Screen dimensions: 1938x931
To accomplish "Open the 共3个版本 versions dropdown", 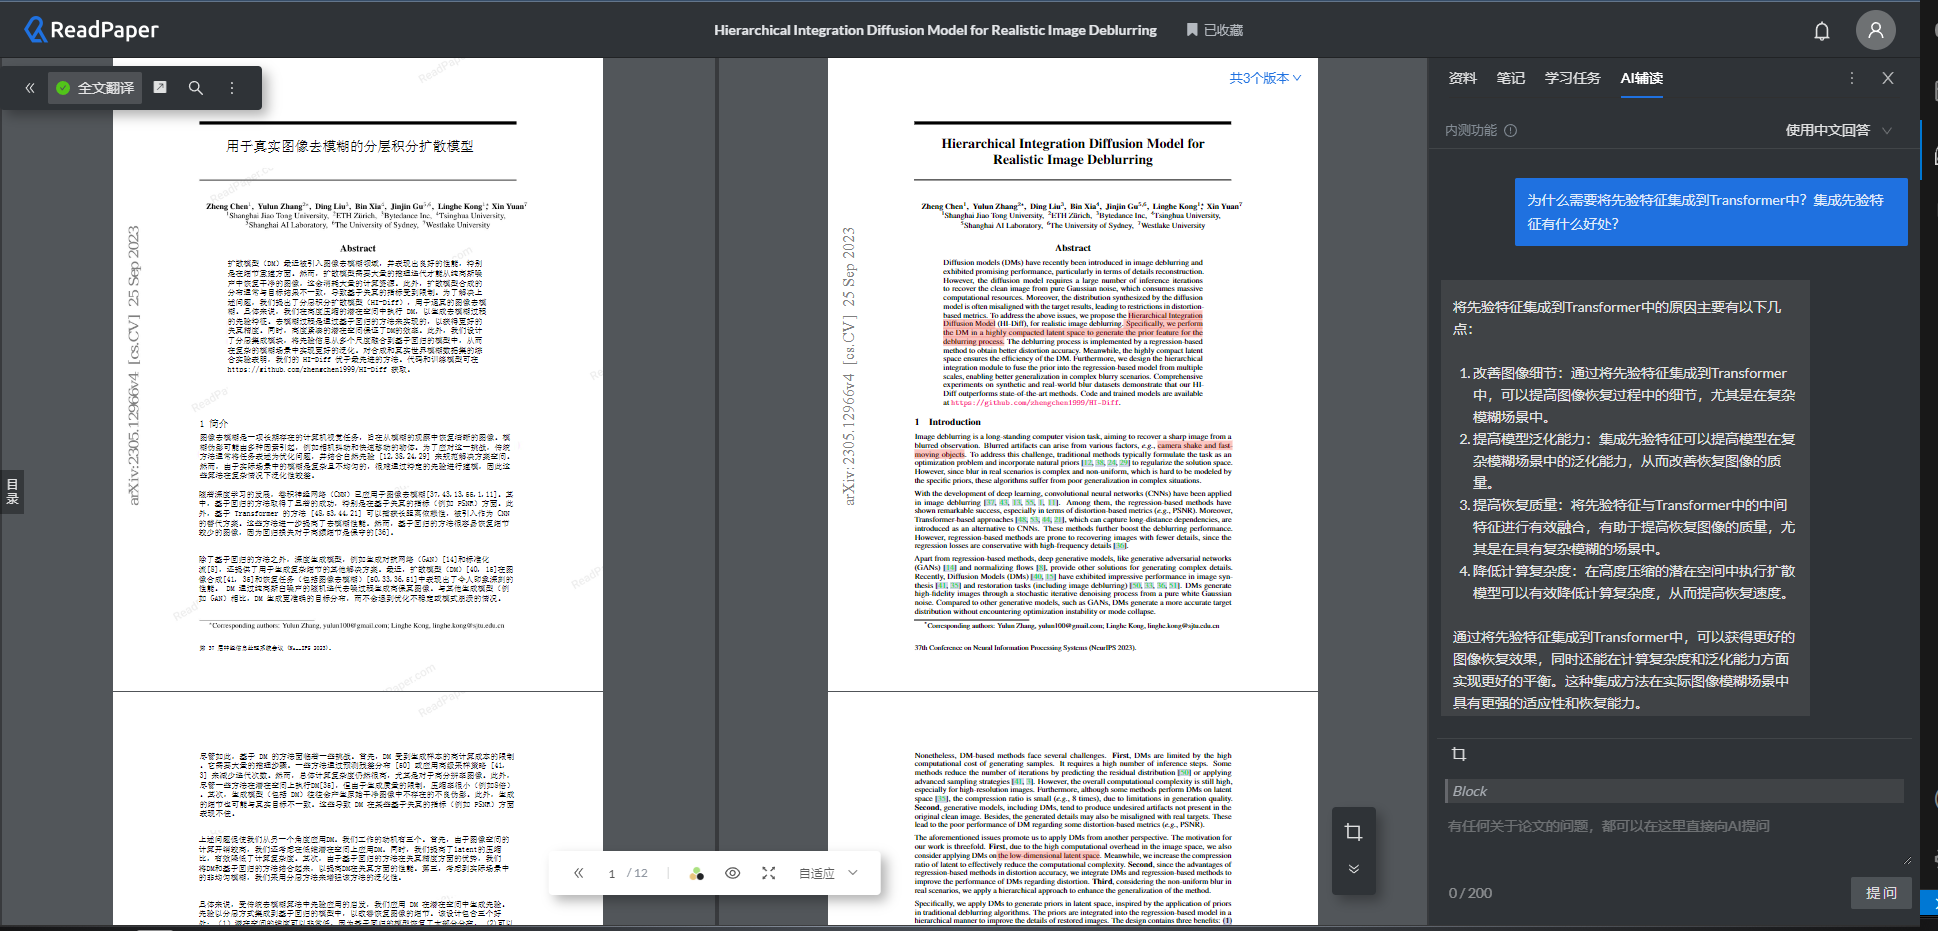I will pyautogui.click(x=1264, y=77).
